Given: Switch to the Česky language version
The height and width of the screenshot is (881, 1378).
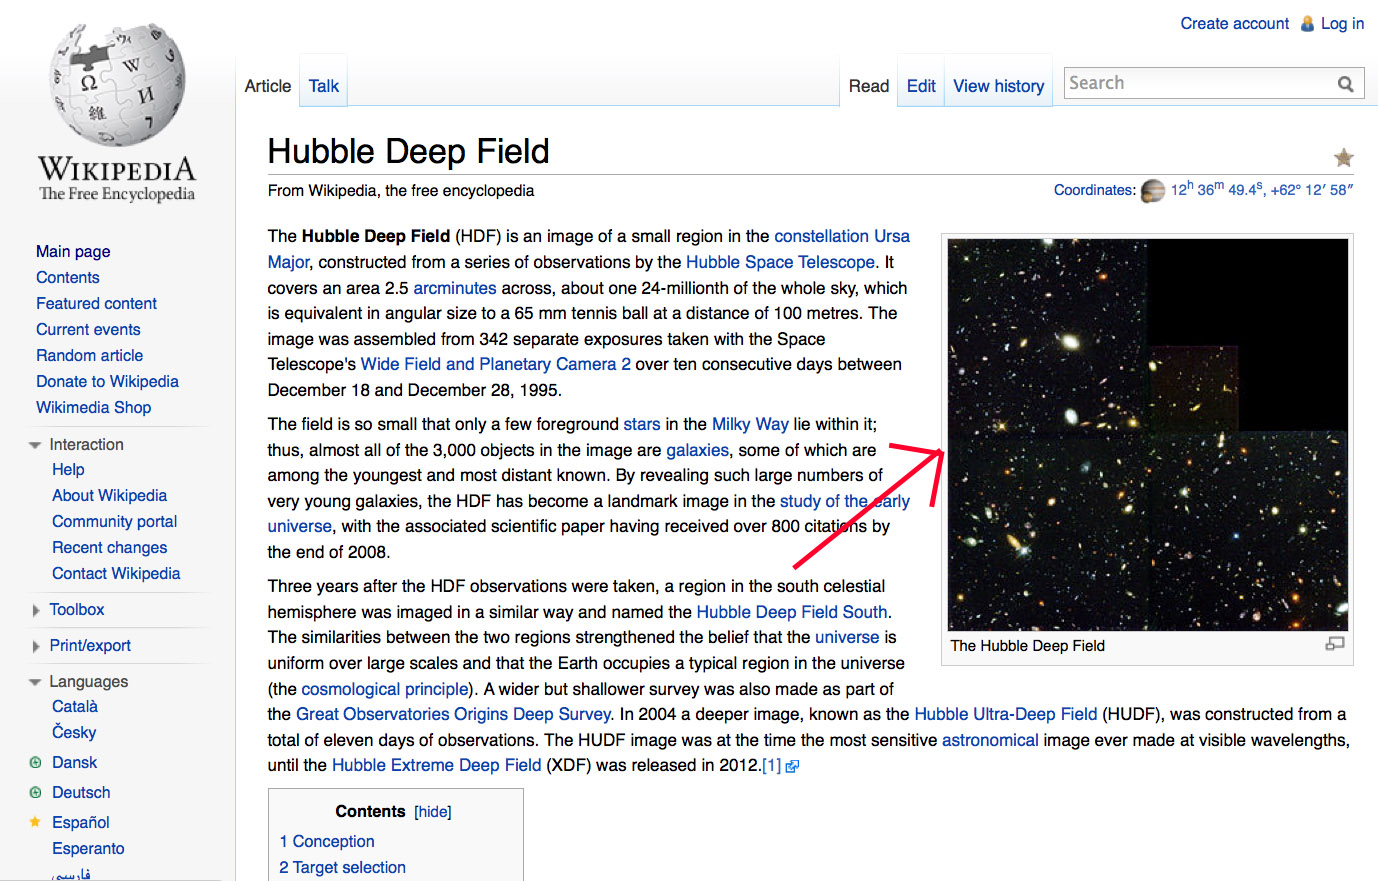Looking at the screenshot, I should point(74,732).
